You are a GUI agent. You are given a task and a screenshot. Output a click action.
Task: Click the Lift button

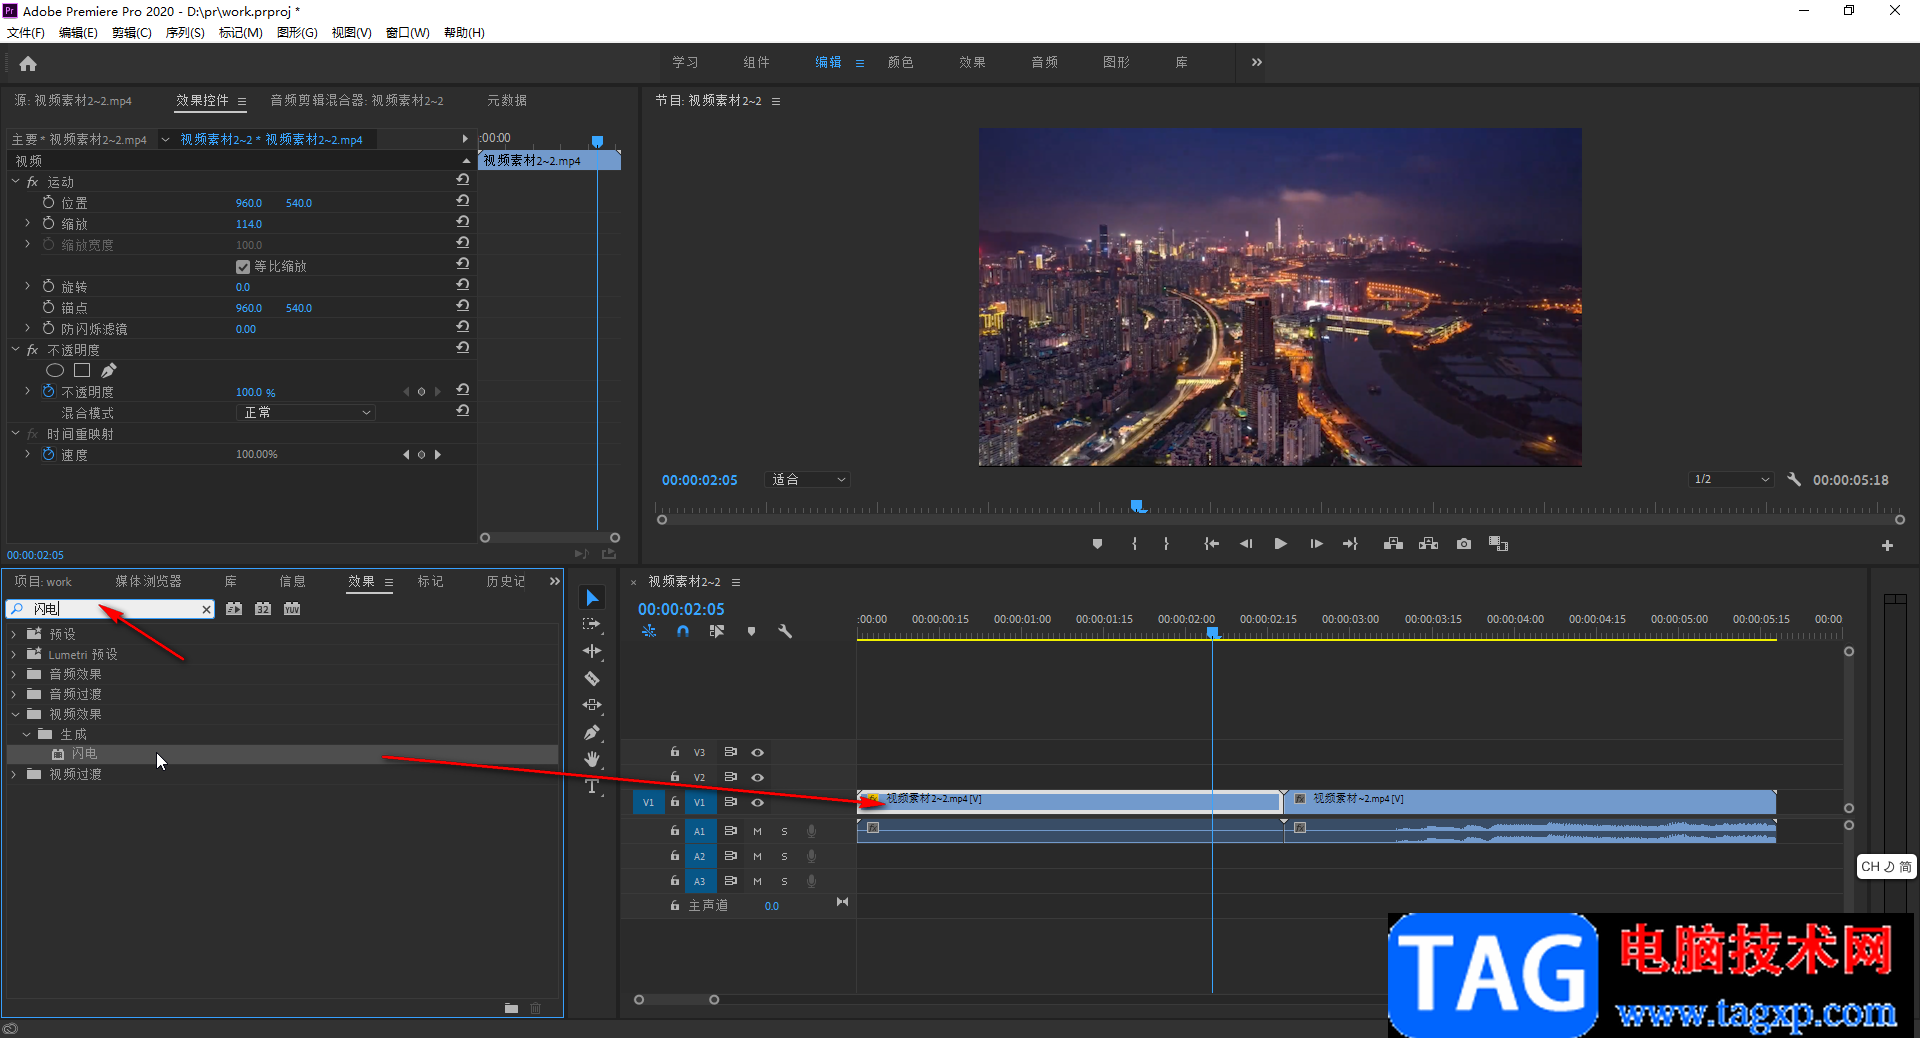pos(1393,544)
